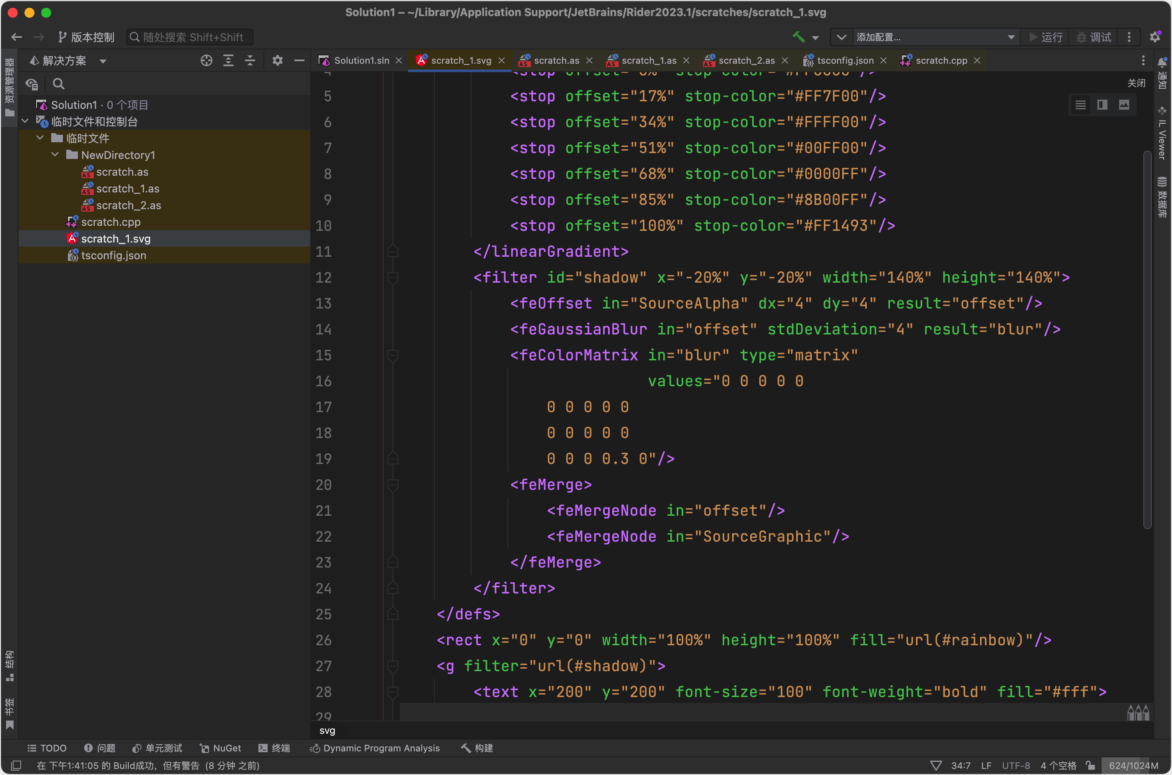1172x775 pixels.
Task: Select editor-only view mode icon
Action: pos(1081,105)
